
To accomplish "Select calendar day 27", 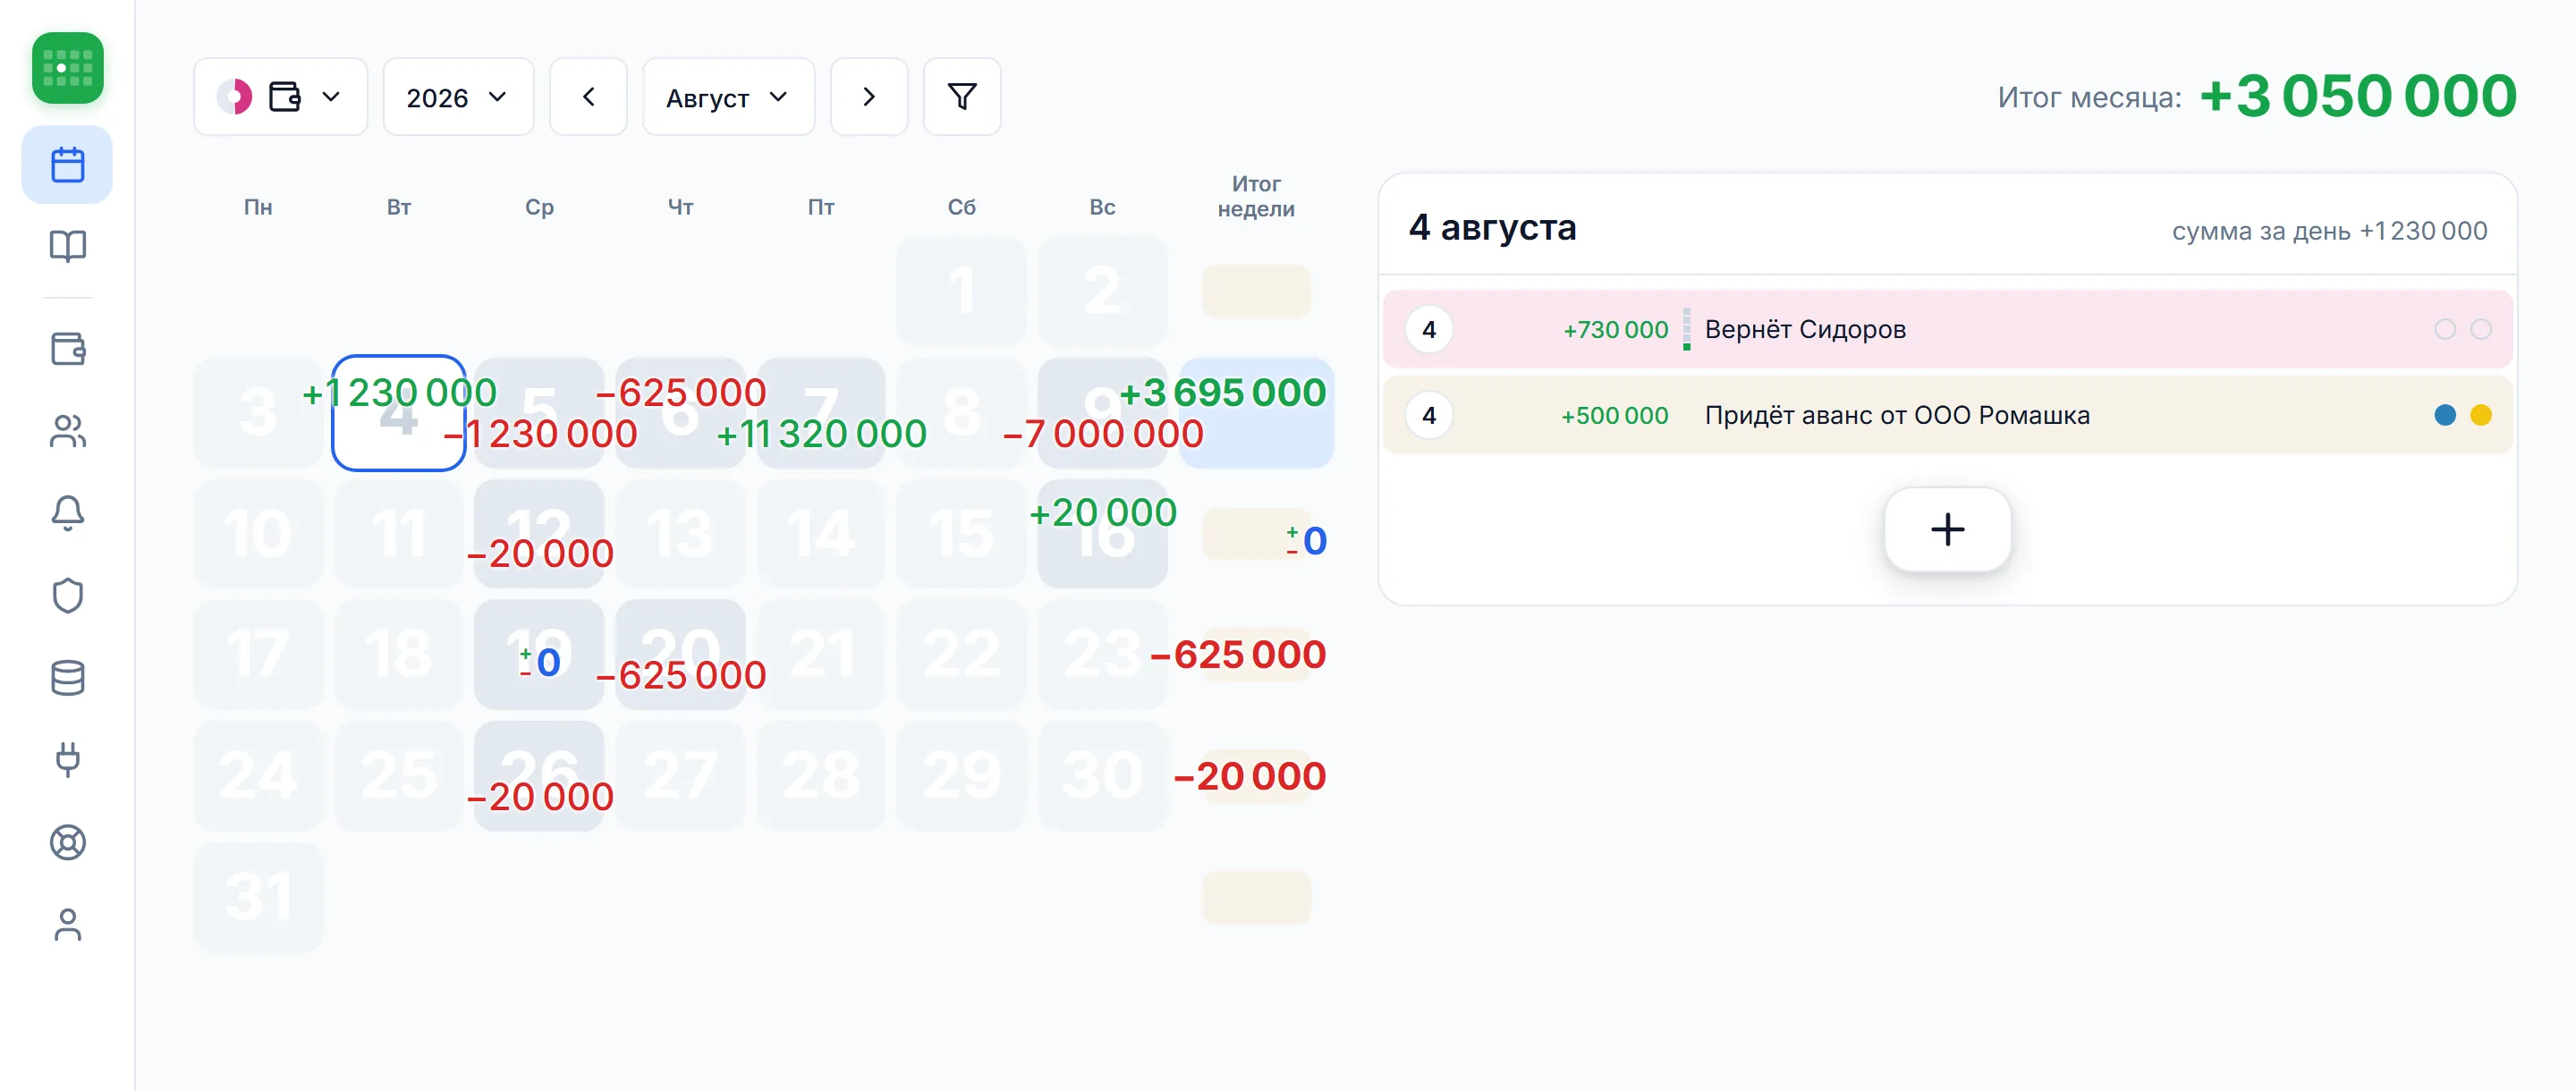I will coord(680,776).
